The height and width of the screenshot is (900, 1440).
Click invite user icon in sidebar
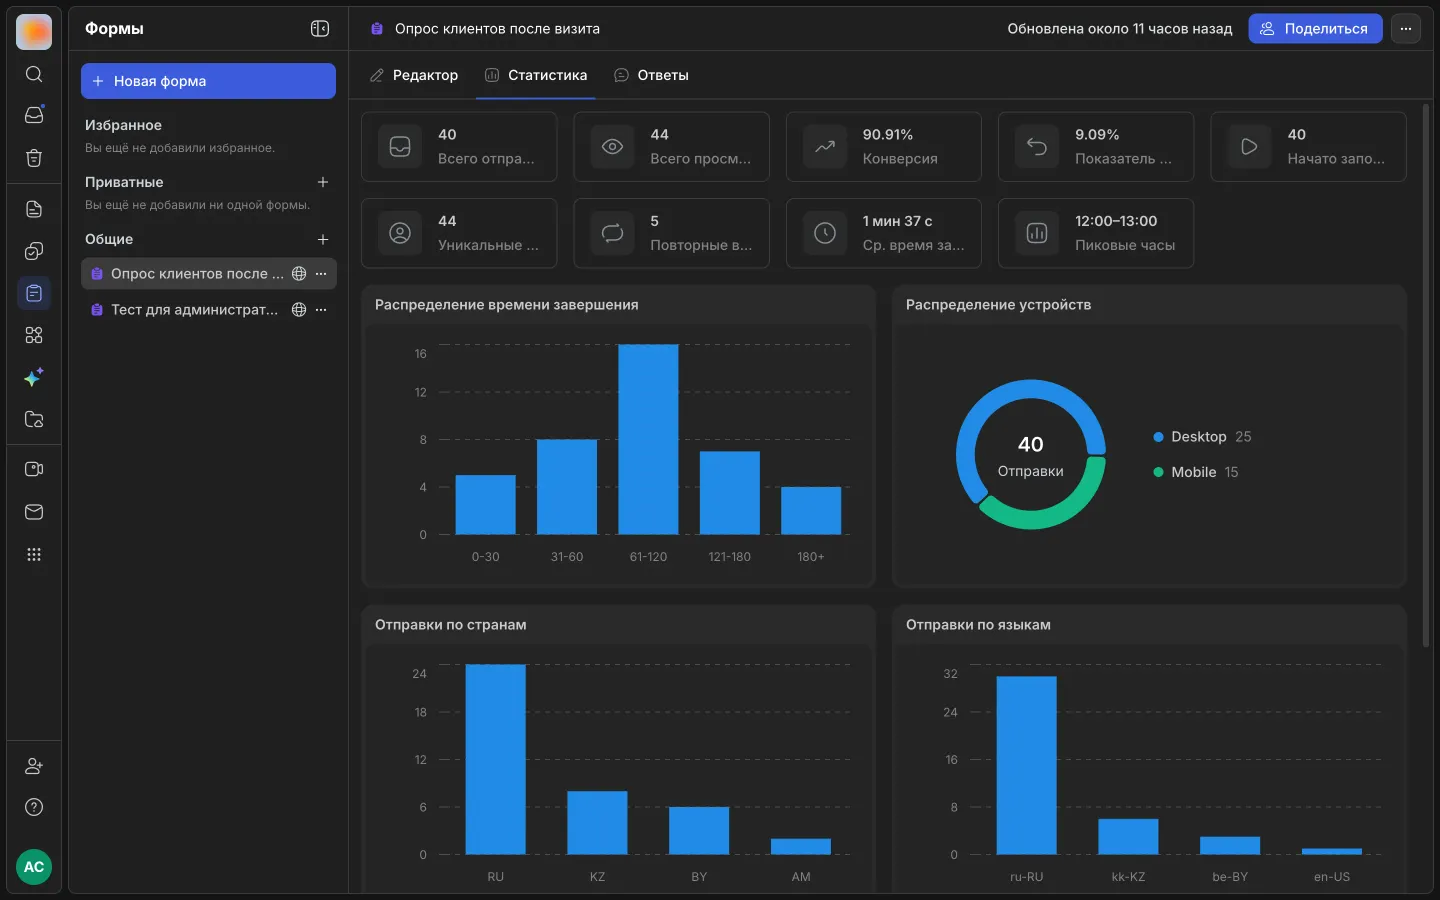coord(34,766)
